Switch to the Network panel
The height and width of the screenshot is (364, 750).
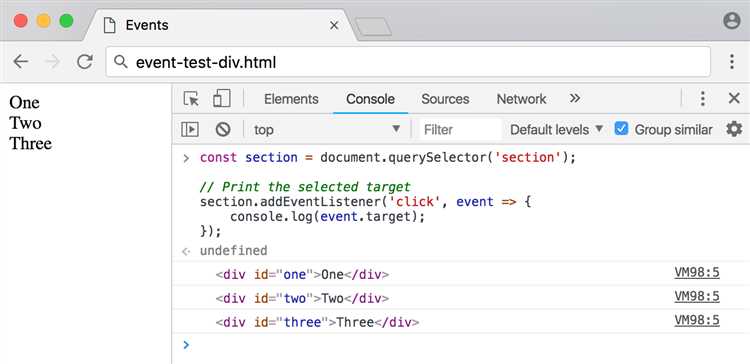[x=521, y=99]
